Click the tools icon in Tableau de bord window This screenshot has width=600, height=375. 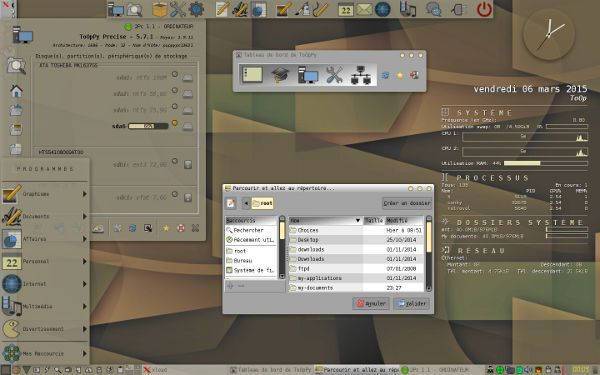[x=334, y=75]
